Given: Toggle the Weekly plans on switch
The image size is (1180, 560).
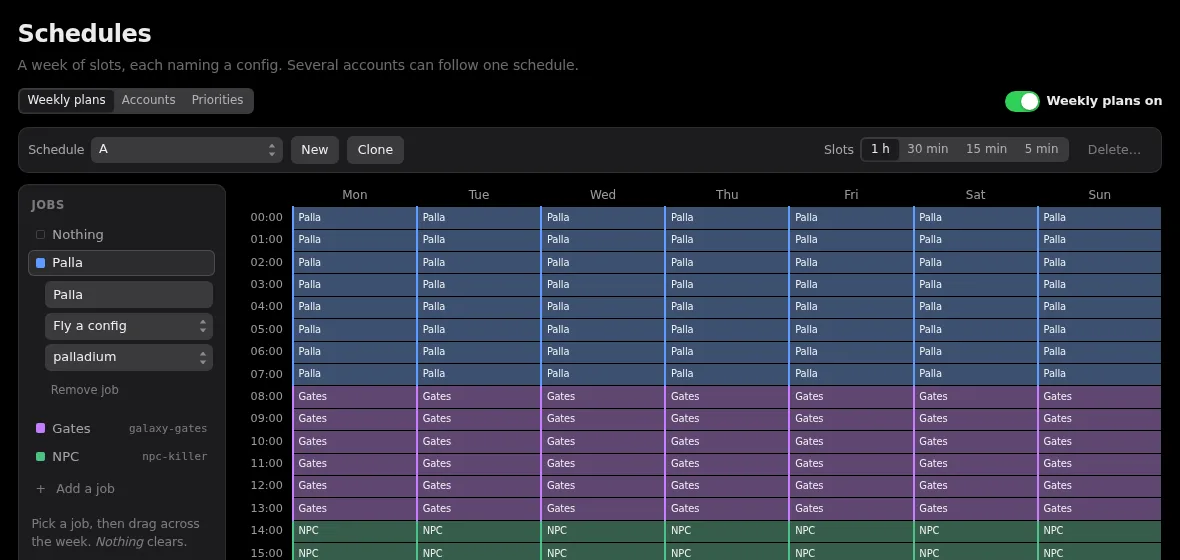Looking at the screenshot, I should [x=1022, y=101].
